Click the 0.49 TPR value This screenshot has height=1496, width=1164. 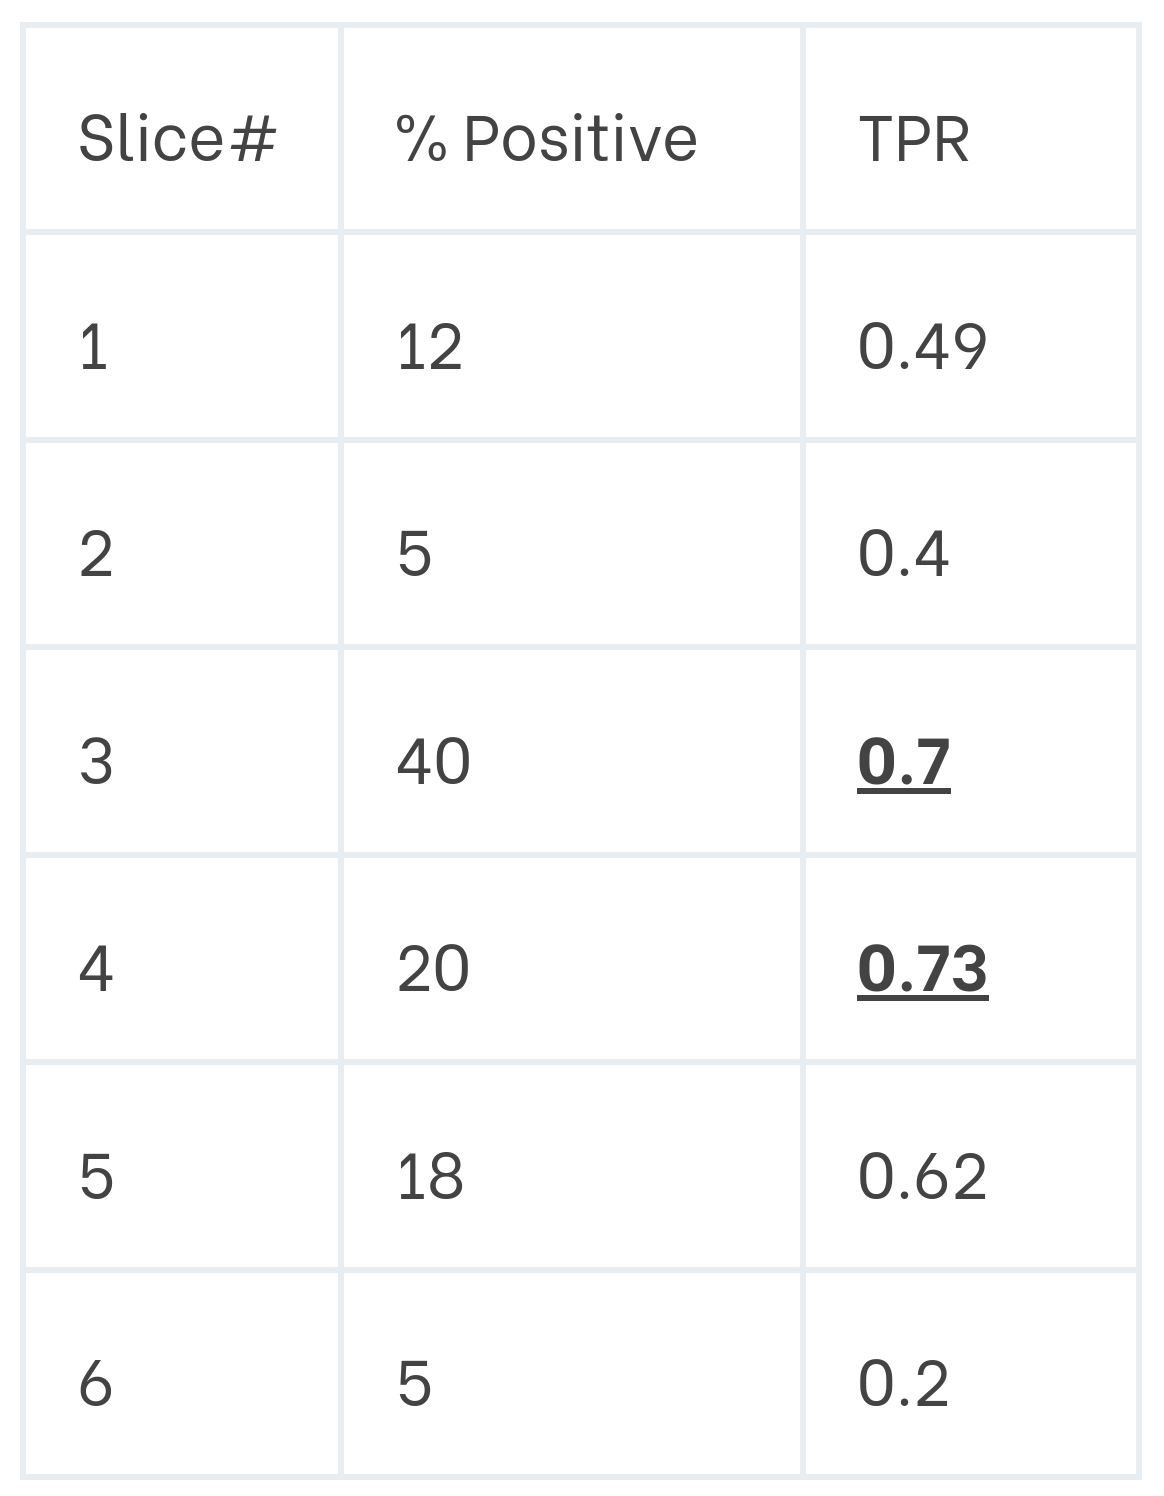[x=922, y=347]
